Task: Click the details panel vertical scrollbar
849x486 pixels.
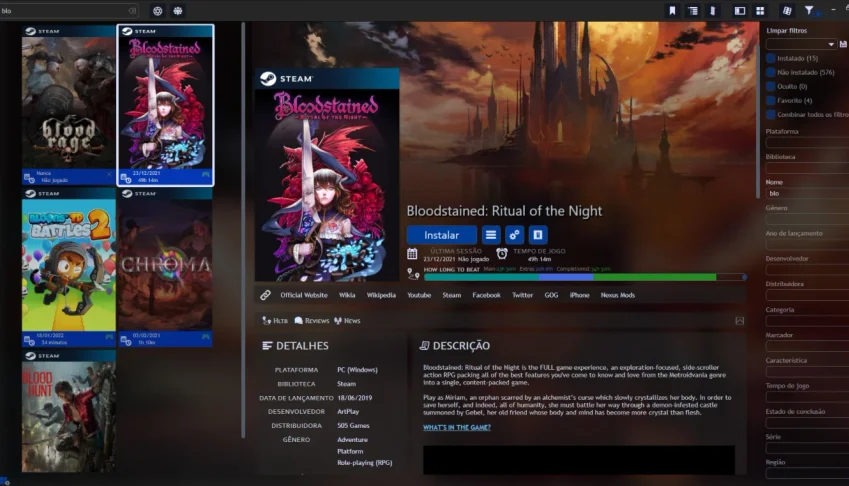Action: [x=759, y=111]
